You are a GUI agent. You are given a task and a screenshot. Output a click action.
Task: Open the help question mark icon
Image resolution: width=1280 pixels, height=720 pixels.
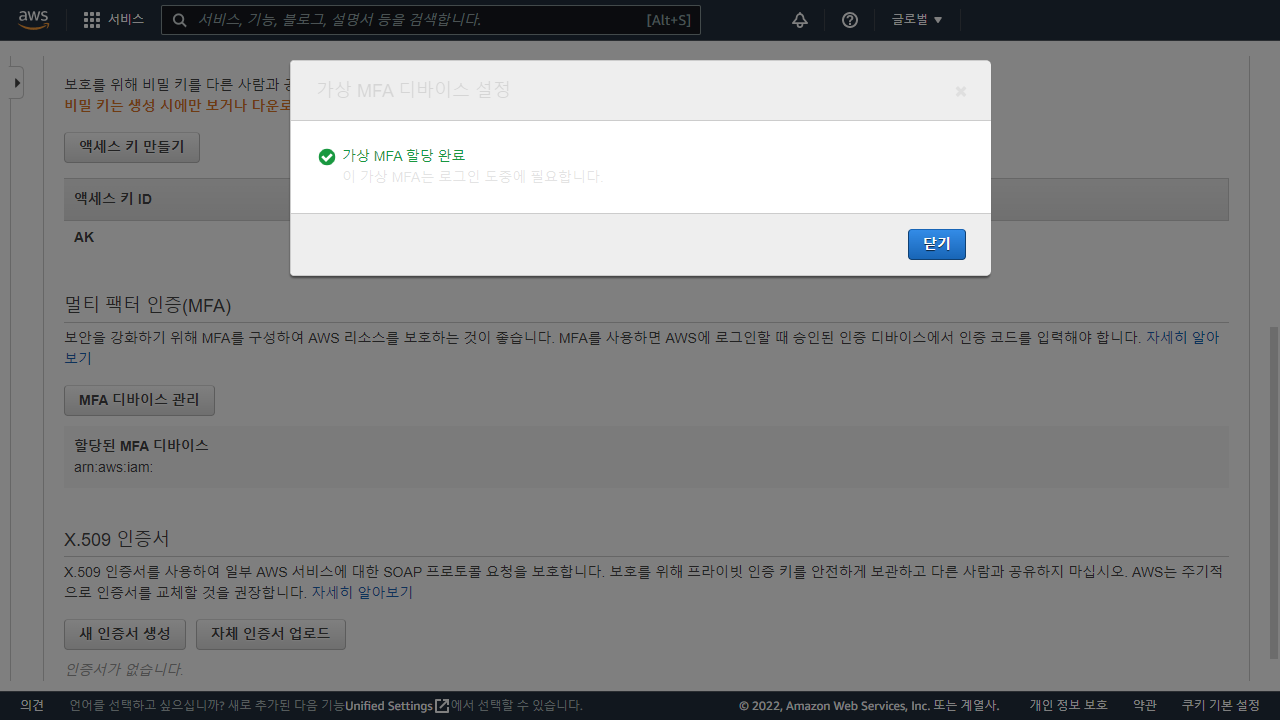(850, 20)
